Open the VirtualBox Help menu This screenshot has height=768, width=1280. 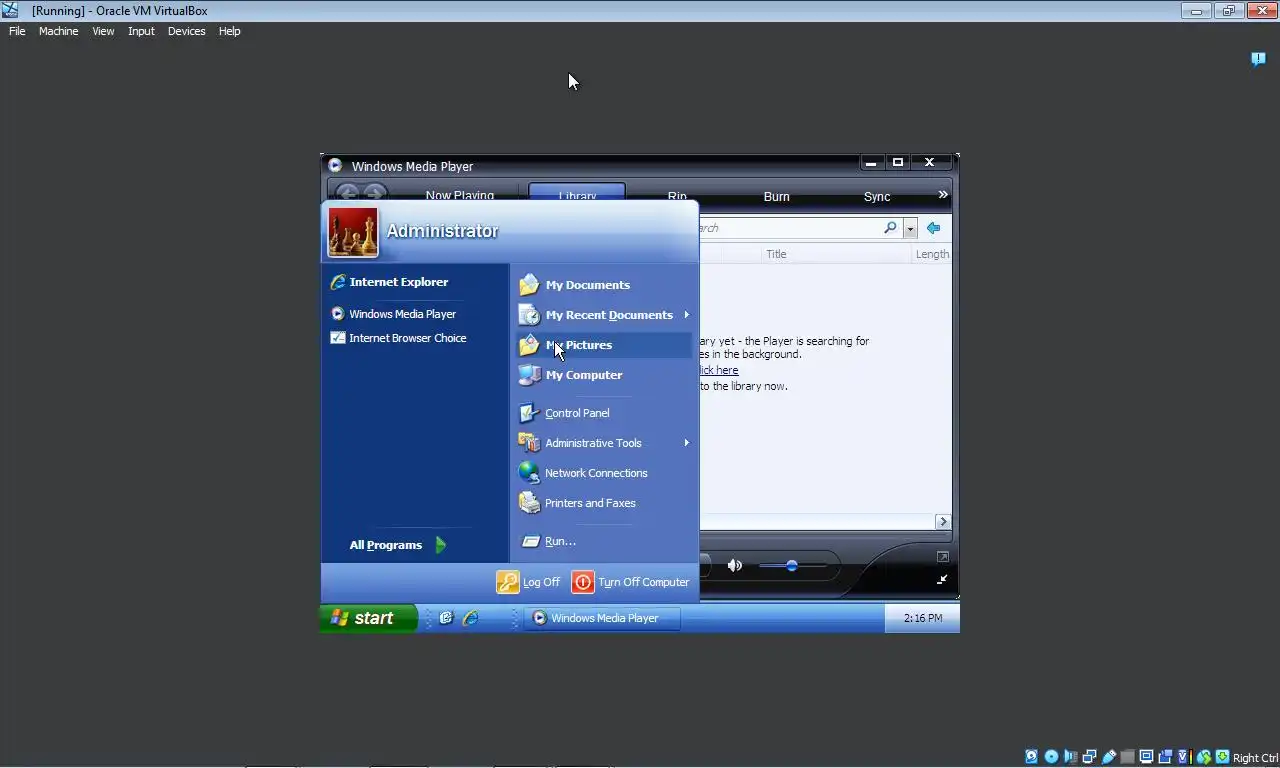click(229, 31)
